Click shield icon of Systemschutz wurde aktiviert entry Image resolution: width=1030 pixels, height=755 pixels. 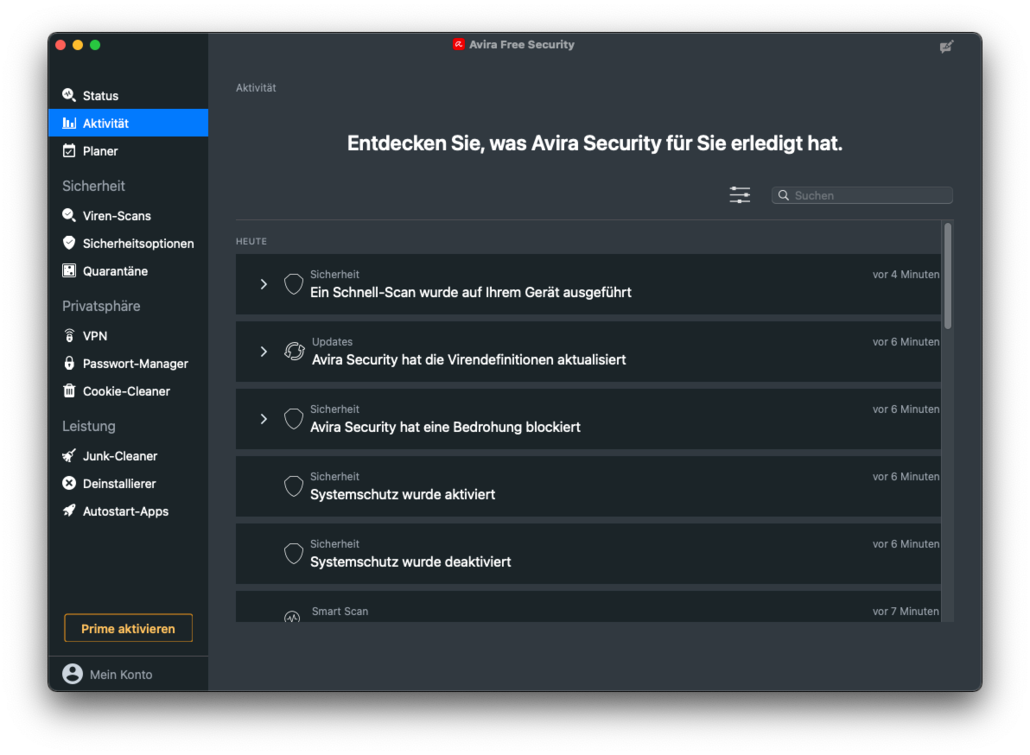point(293,486)
